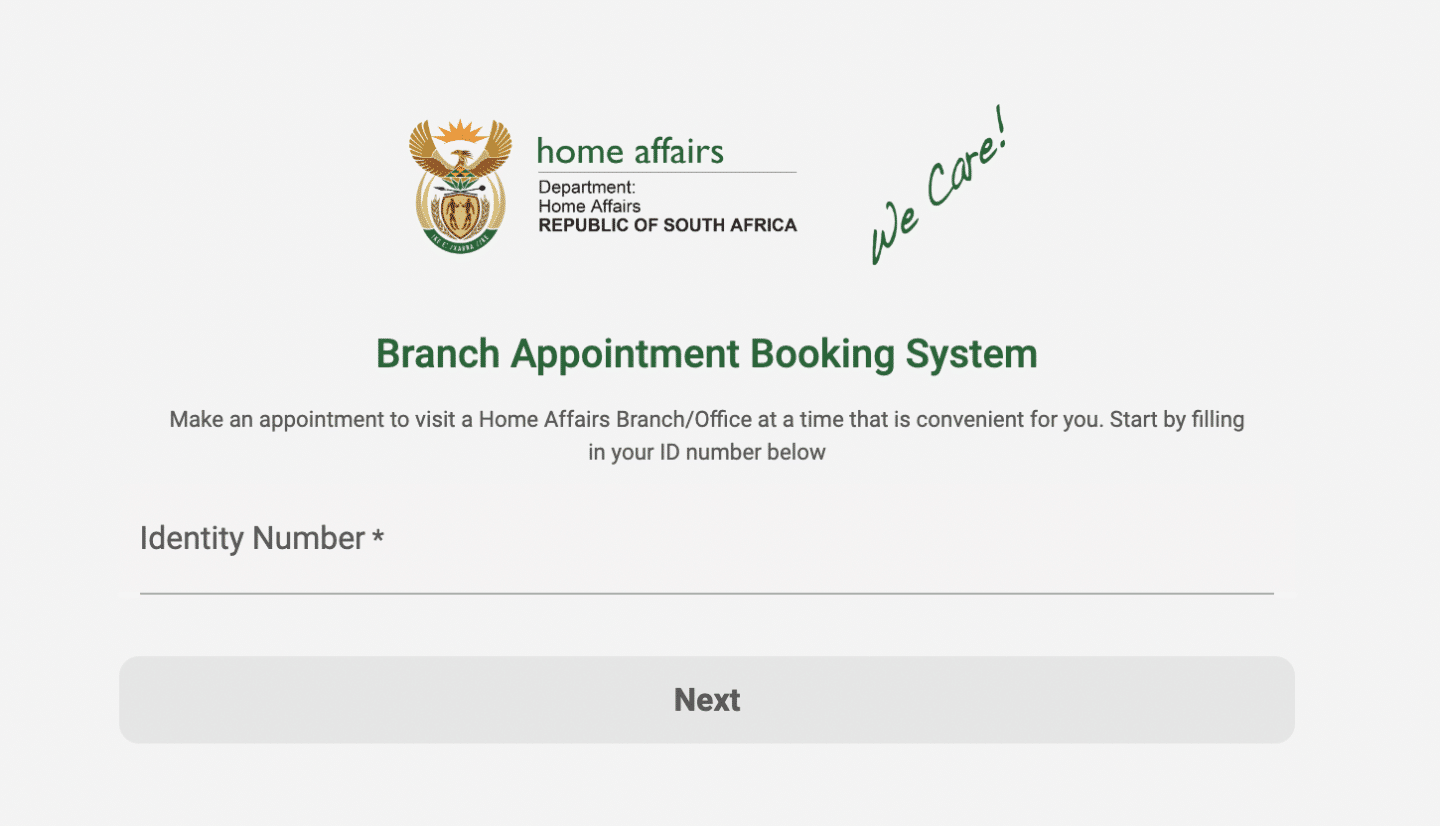Click the divider line under the home affairs wordmark
The image size is (1440, 826).
click(x=666, y=172)
